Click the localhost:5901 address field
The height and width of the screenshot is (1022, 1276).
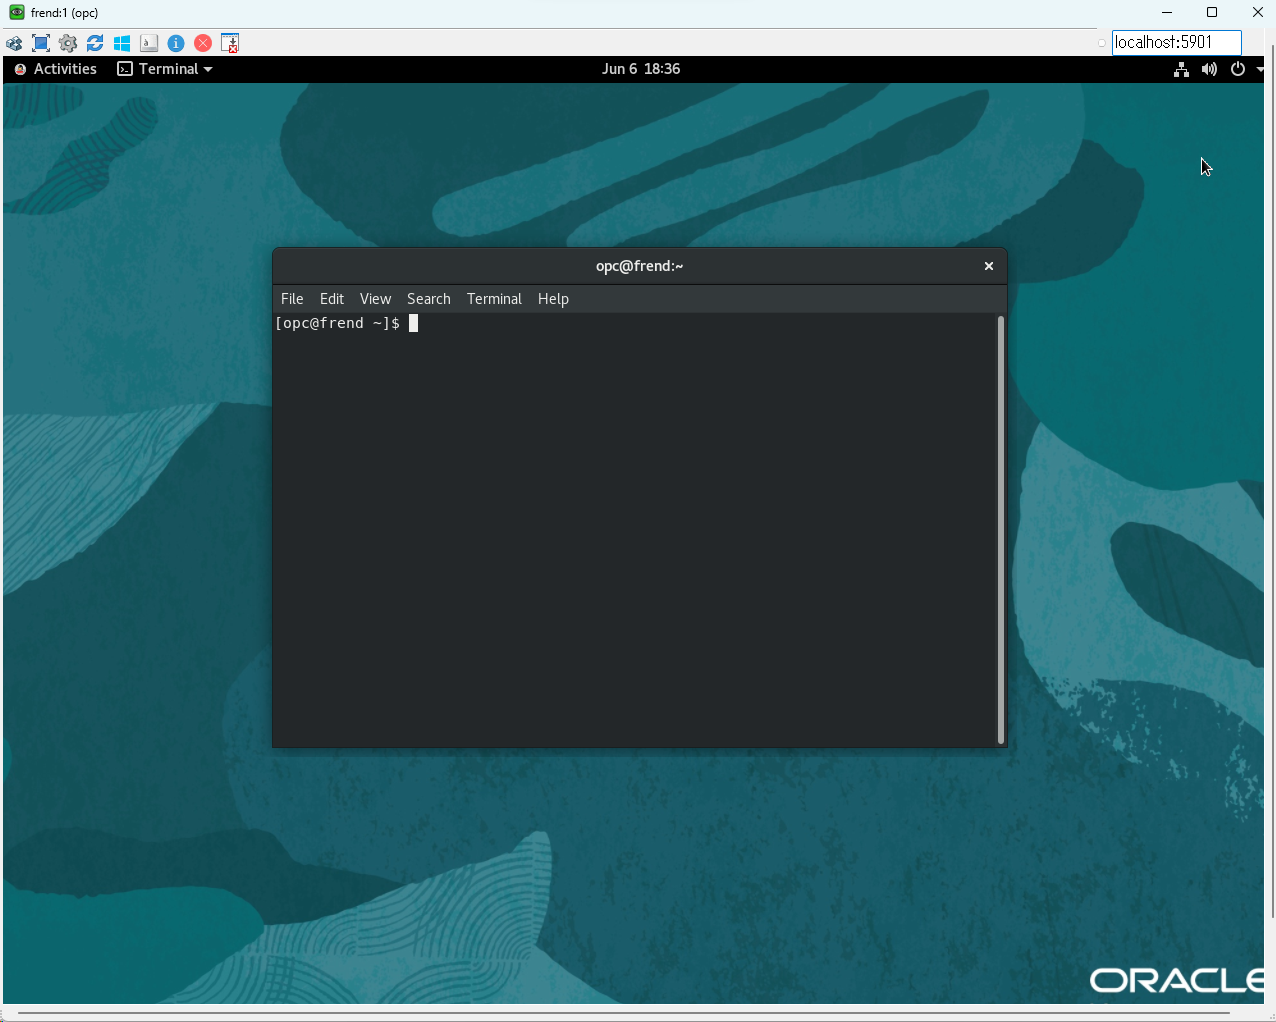(1176, 42)
